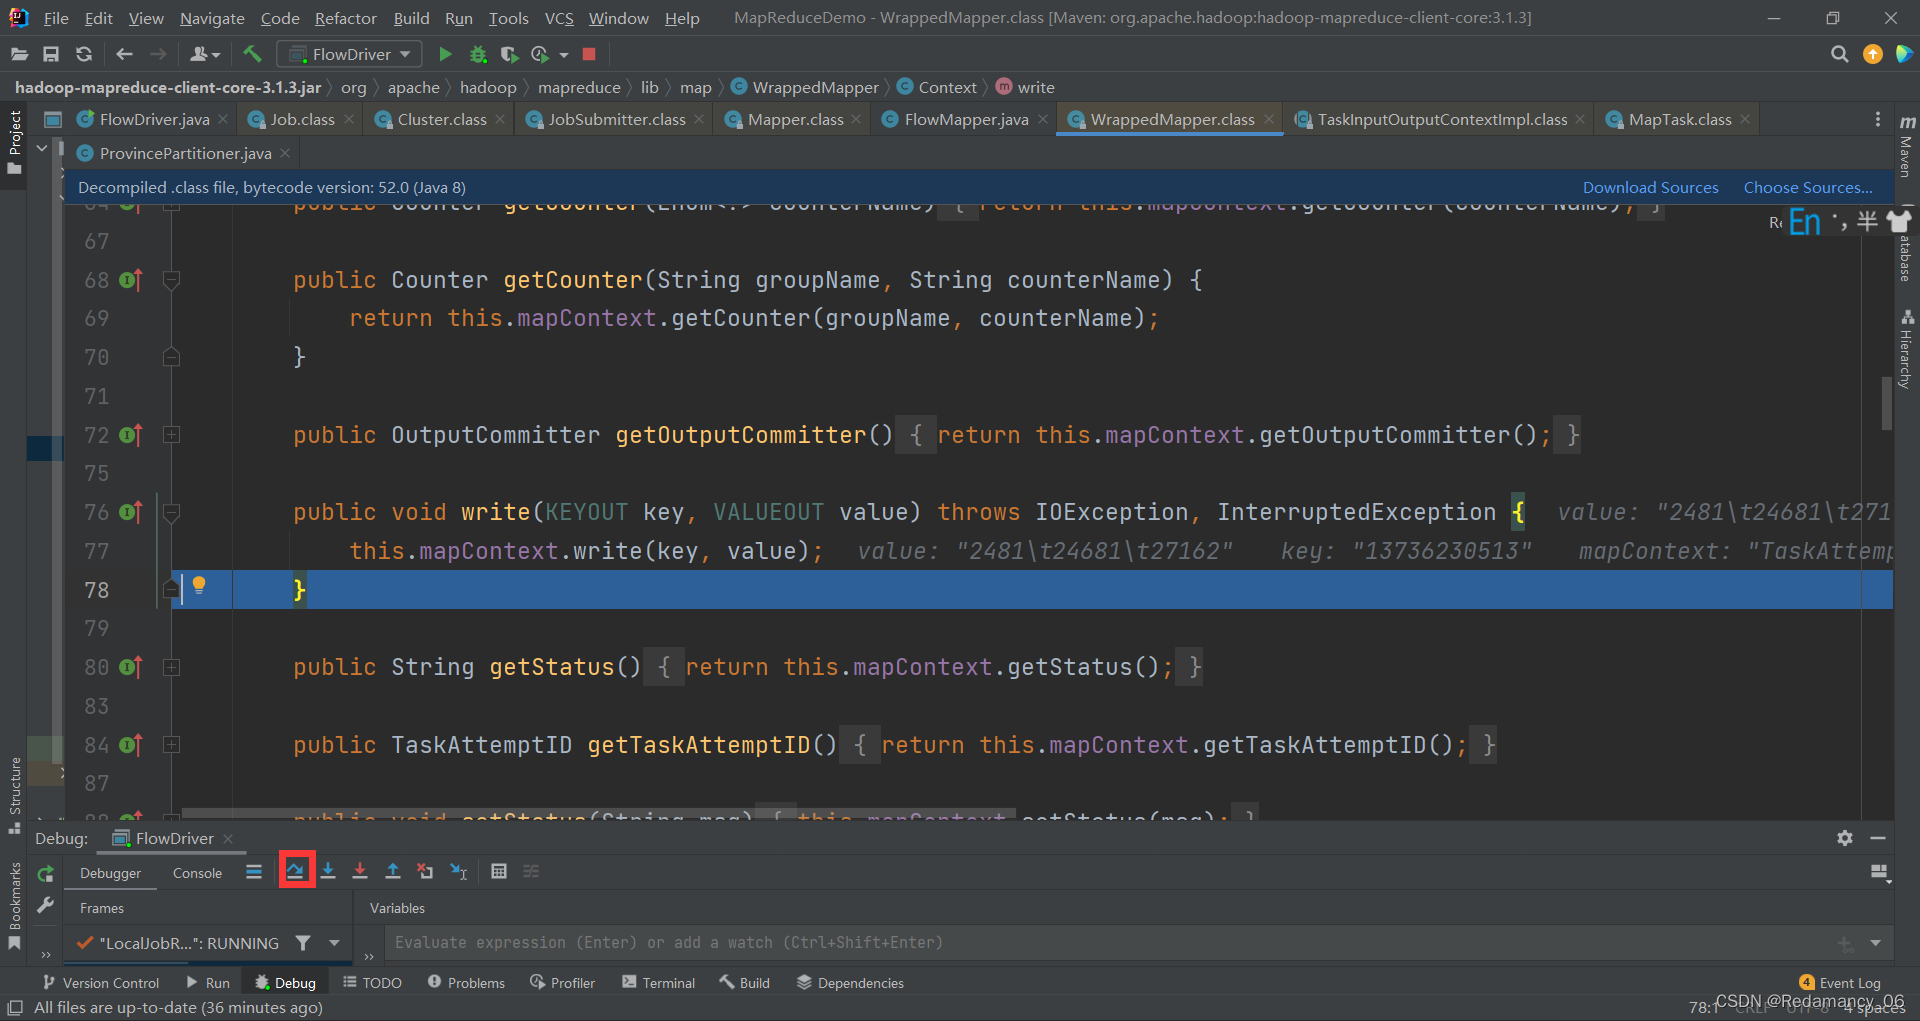The height and width of the screenshot is (1021, 1920).
Task: Open the Profile run options dropdown arrow
Action: [564, 54]
